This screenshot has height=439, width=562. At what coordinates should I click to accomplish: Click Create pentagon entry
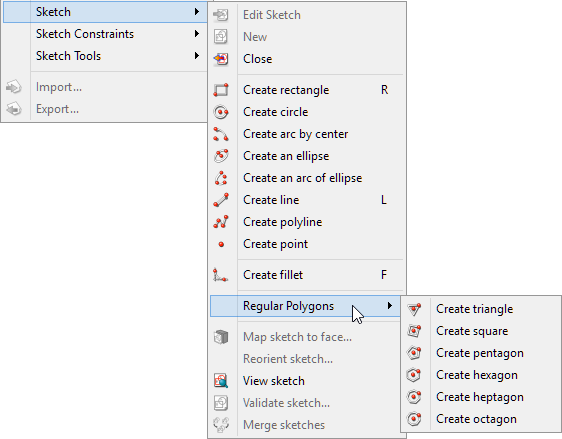tap(481, 353)
